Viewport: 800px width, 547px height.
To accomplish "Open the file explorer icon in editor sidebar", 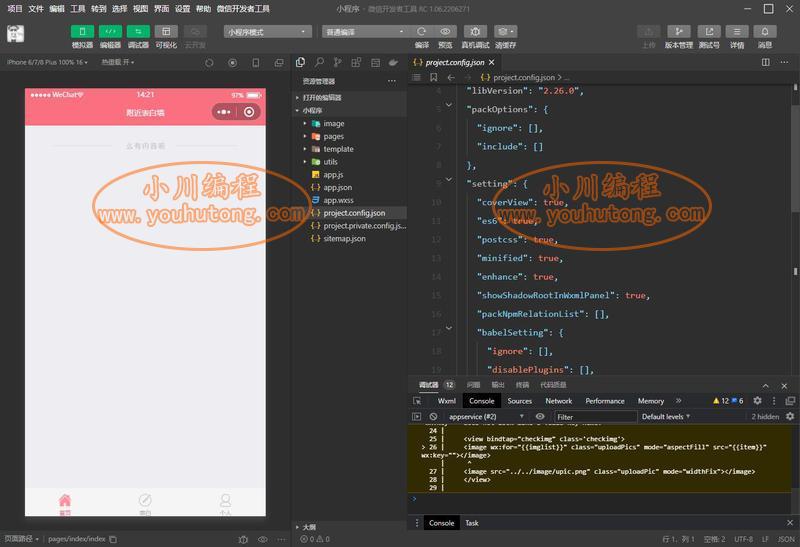I will (301, 62).
